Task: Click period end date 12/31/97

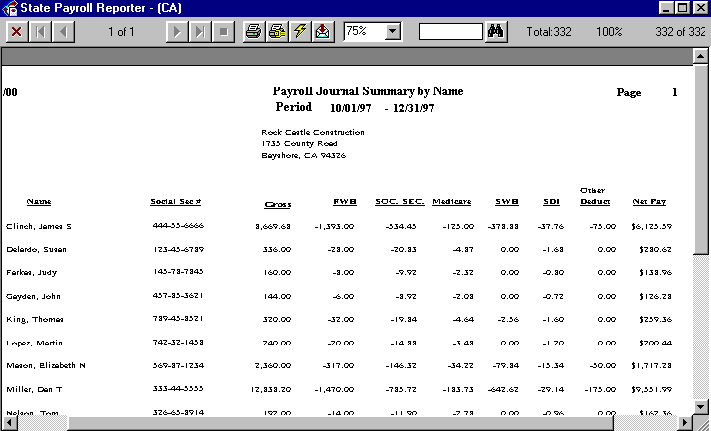Action: (414, 108)
